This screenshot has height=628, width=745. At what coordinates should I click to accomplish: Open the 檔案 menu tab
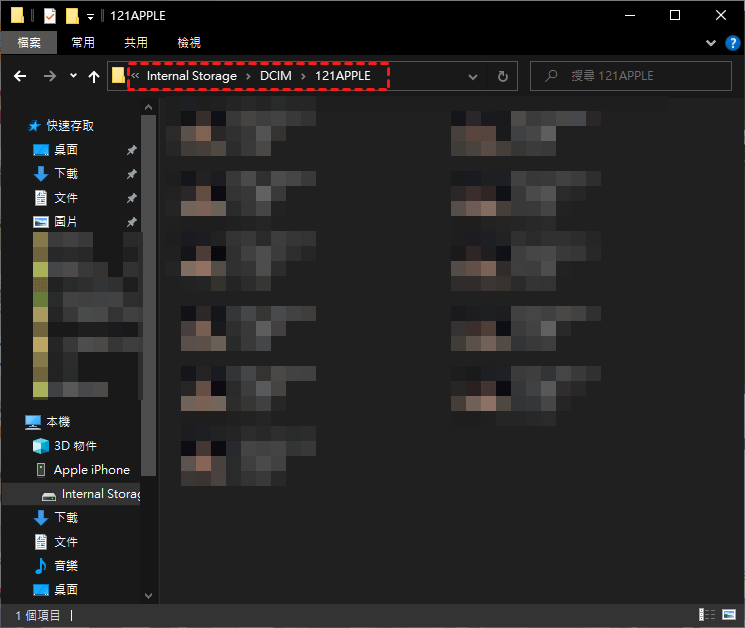coord(30,43)
